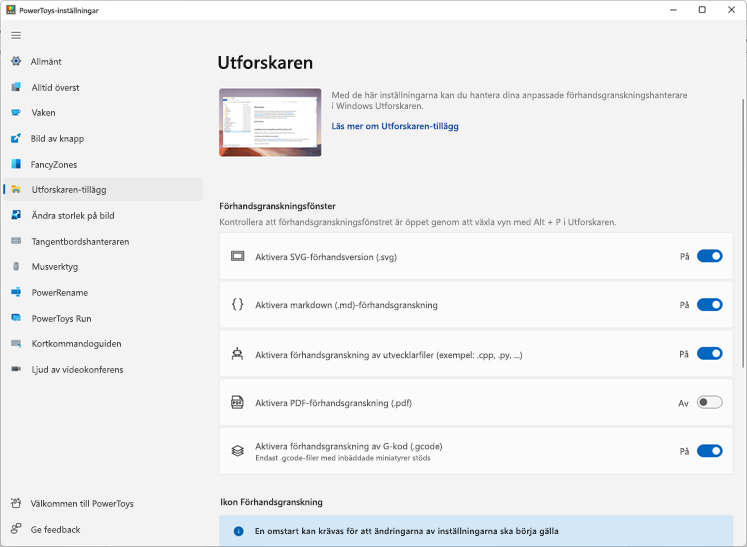Select PowerRename in the sidebar
Image resolution: width=747 pixels, height=547 pixels.
click(x=103, y=293)
